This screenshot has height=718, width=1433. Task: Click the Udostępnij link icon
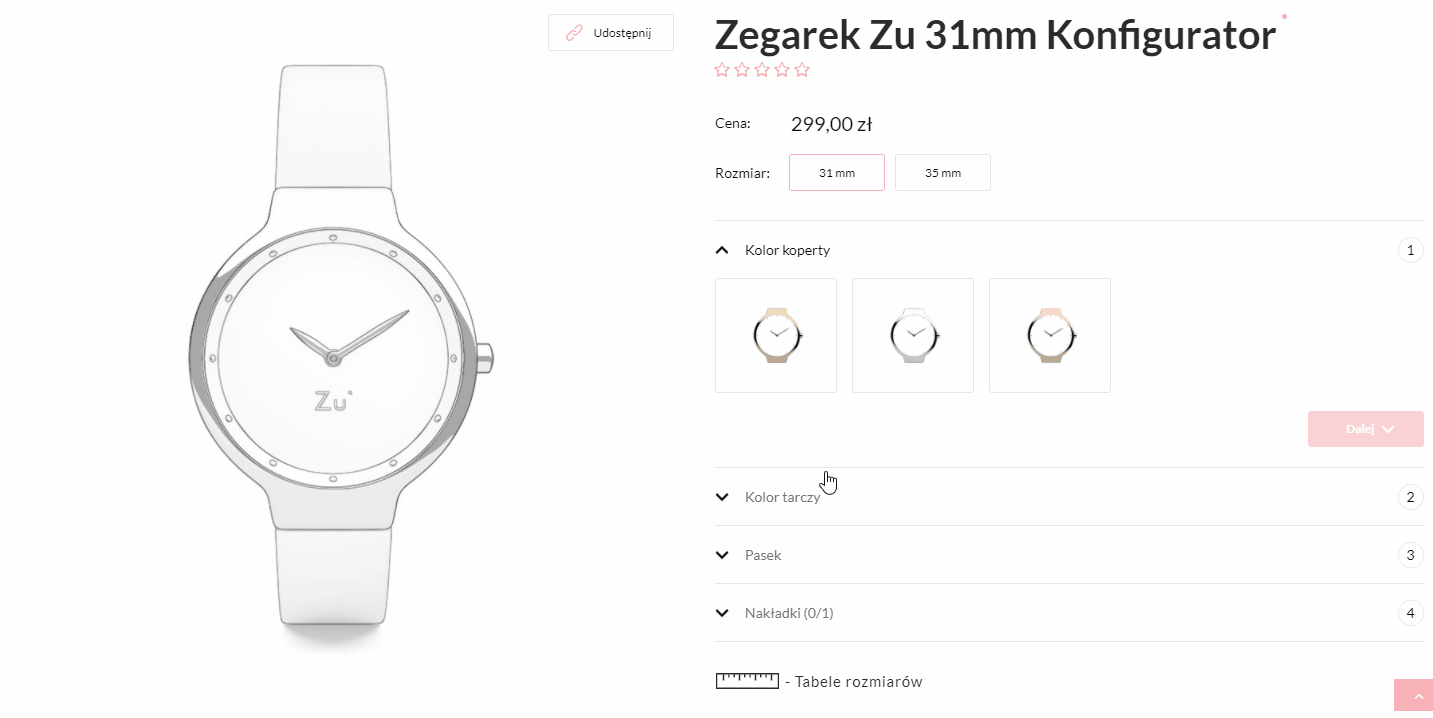(x=574, y=33)
